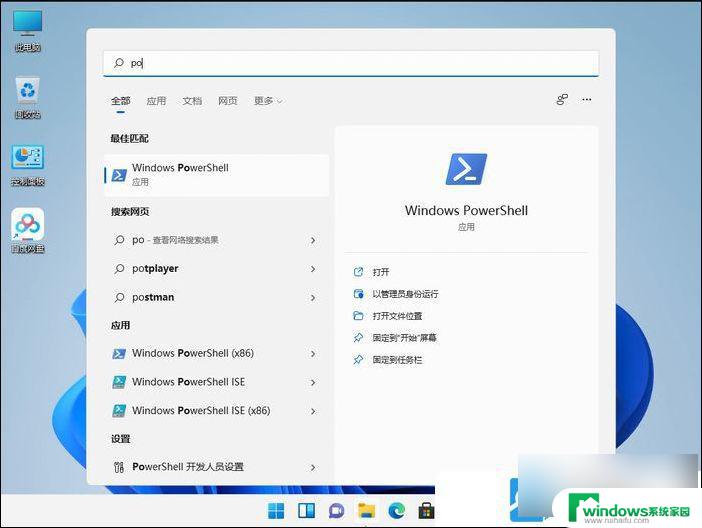
Task: Click icon of PowerShell ISE (x86)
Action: point(119,411)
